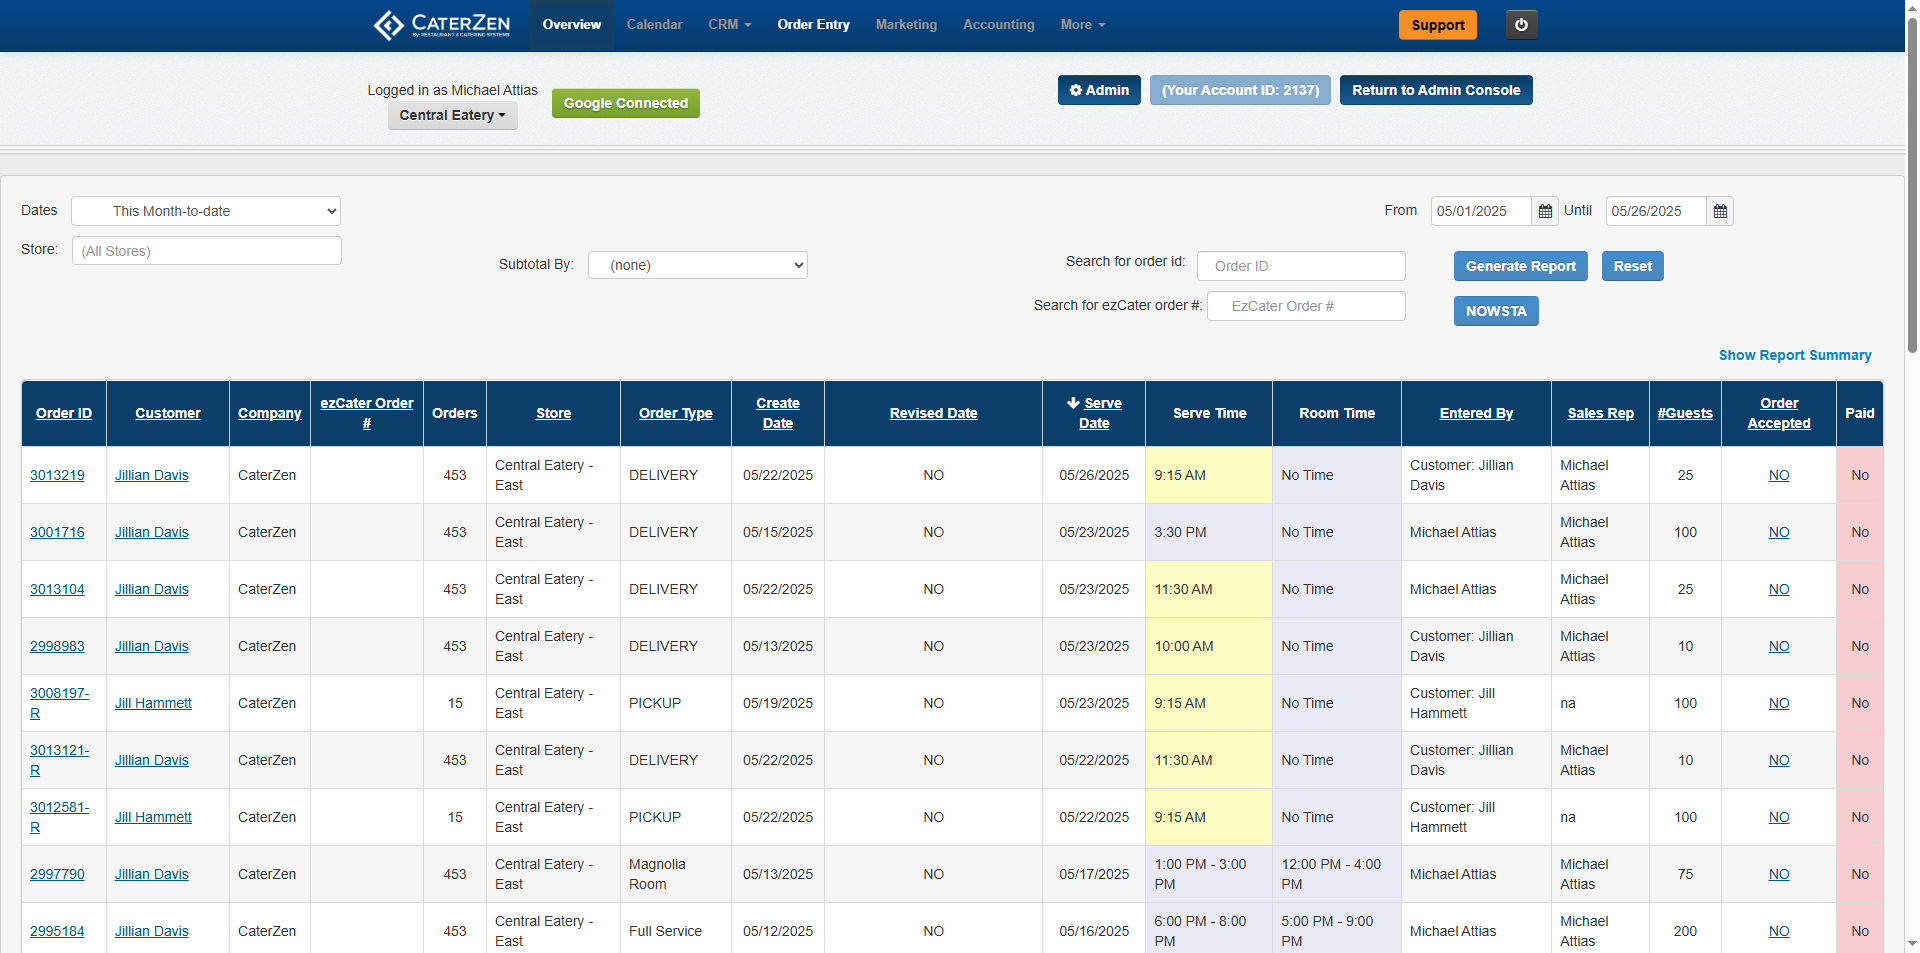Click the ezCater order number field
The image size is (1920, 953).
tap(1305, 306)
